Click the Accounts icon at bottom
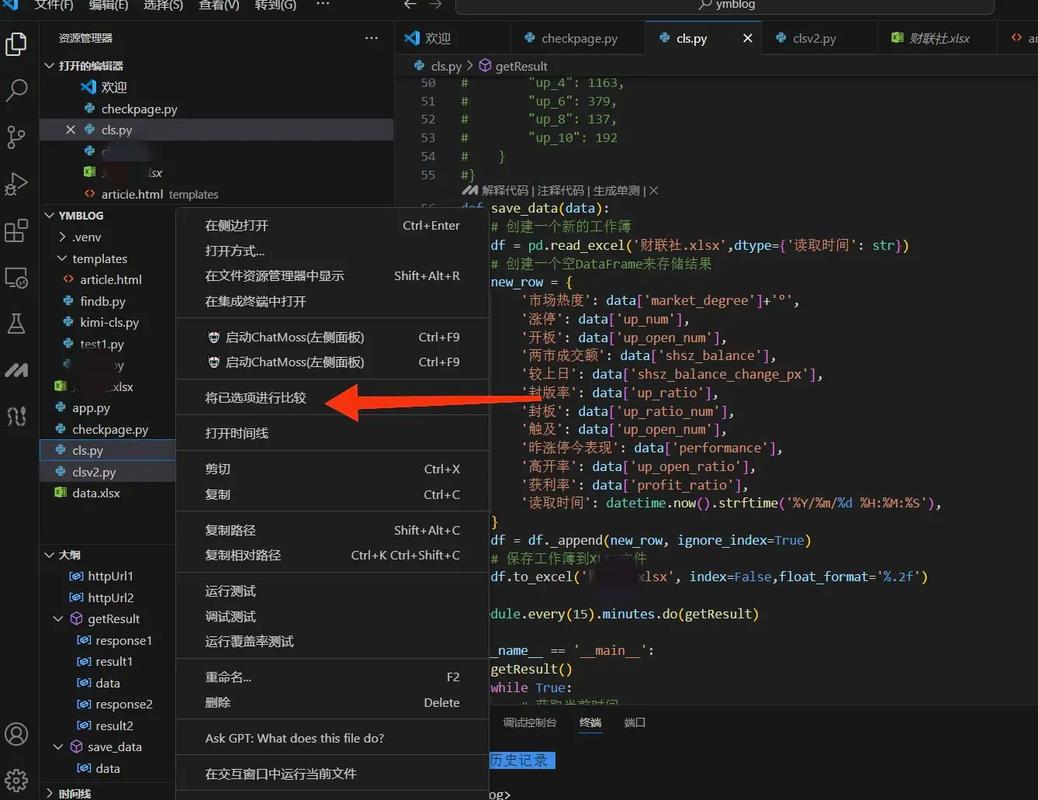 [16, 733]
